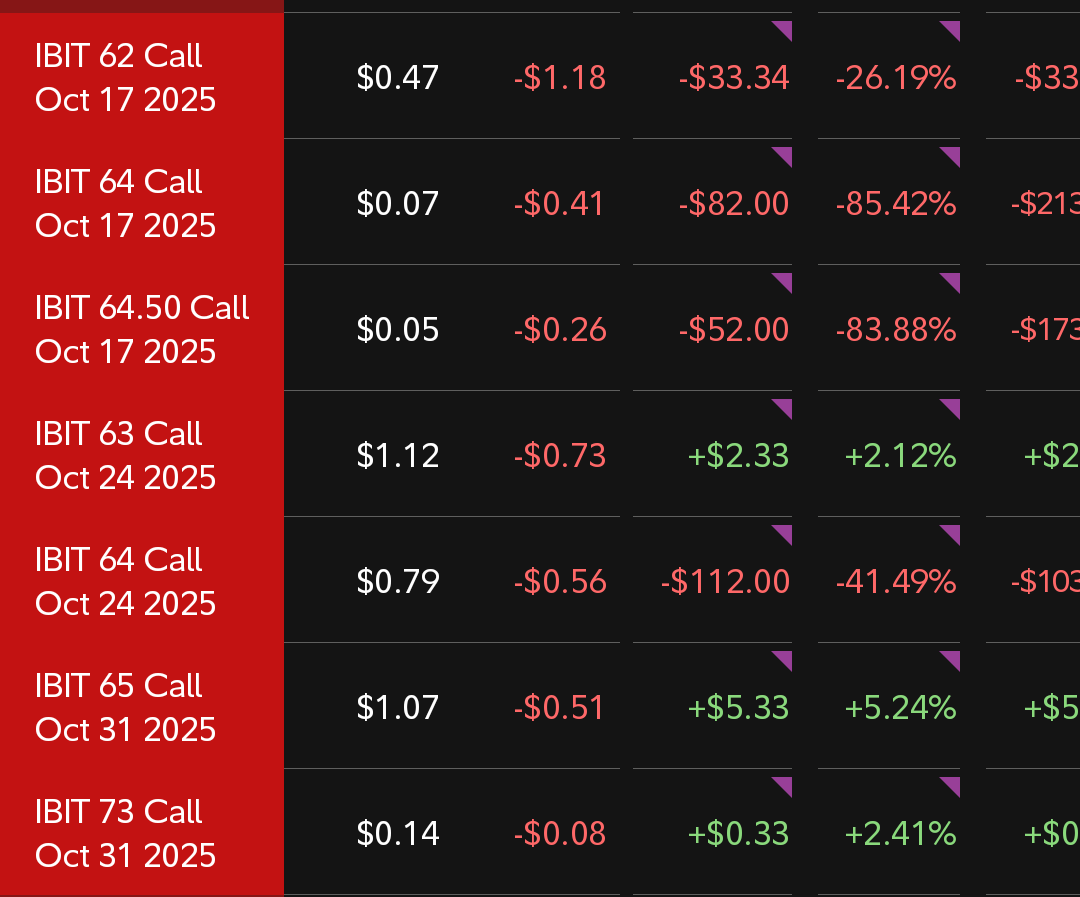Click purple flag above -$82.00 value
The height and width of the screenshot is (897, 1080).
784,156
